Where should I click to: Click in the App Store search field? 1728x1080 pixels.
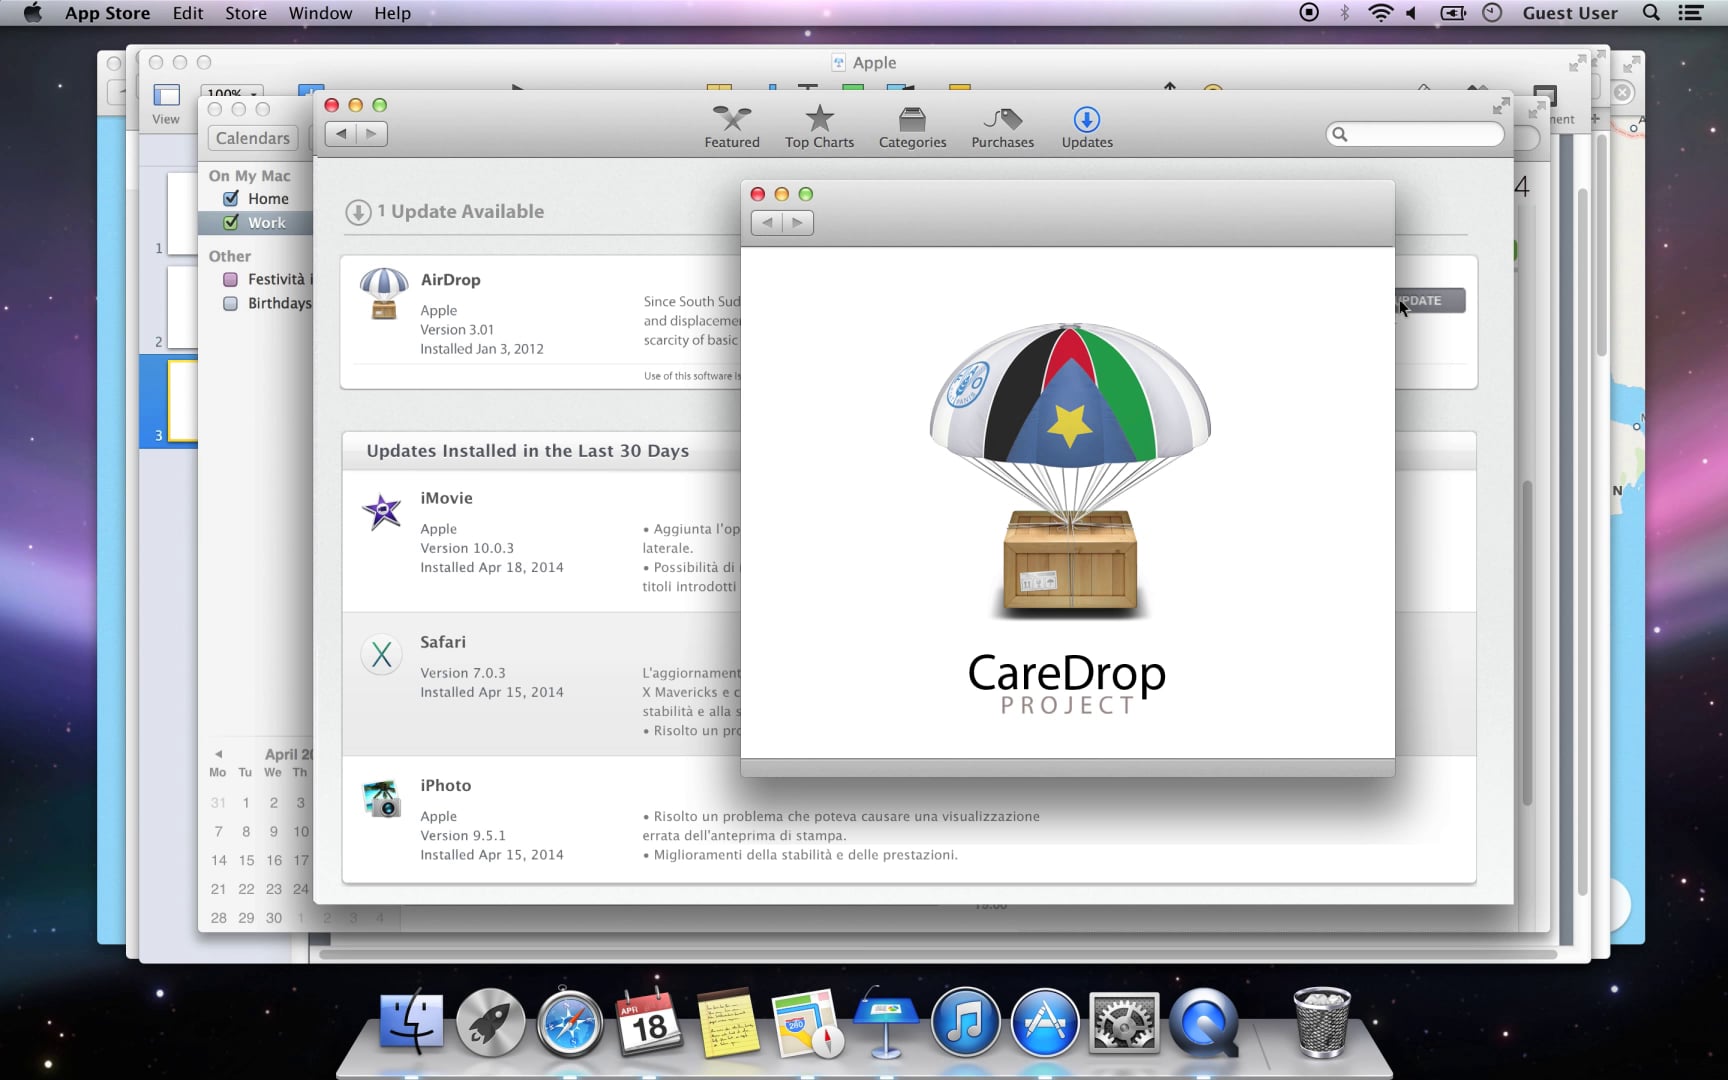click(1415, 134)
